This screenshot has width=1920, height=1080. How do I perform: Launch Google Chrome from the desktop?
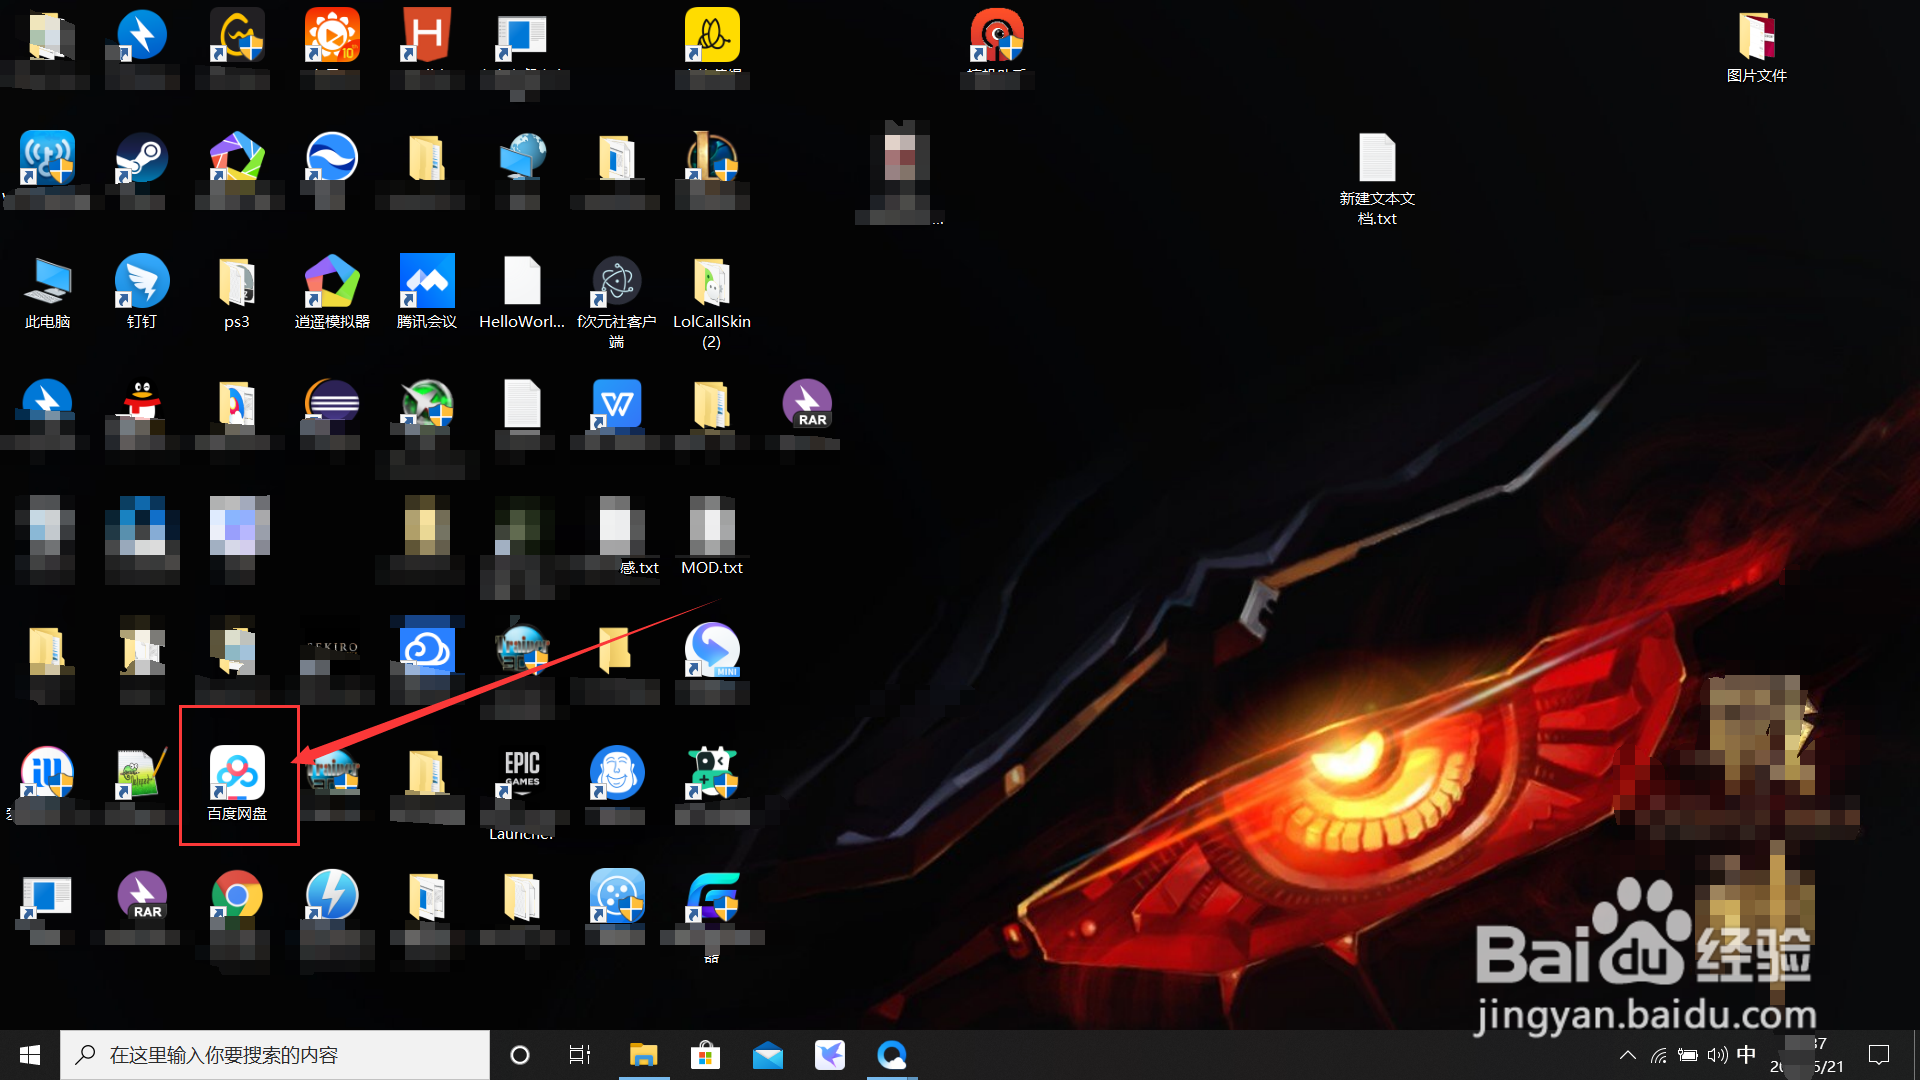(237, 897)
